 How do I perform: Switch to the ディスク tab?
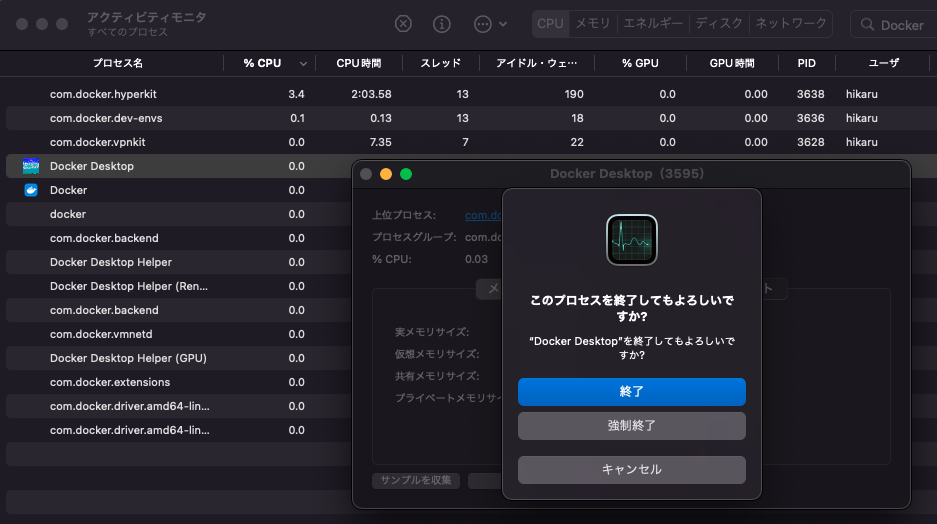[719, 24]
